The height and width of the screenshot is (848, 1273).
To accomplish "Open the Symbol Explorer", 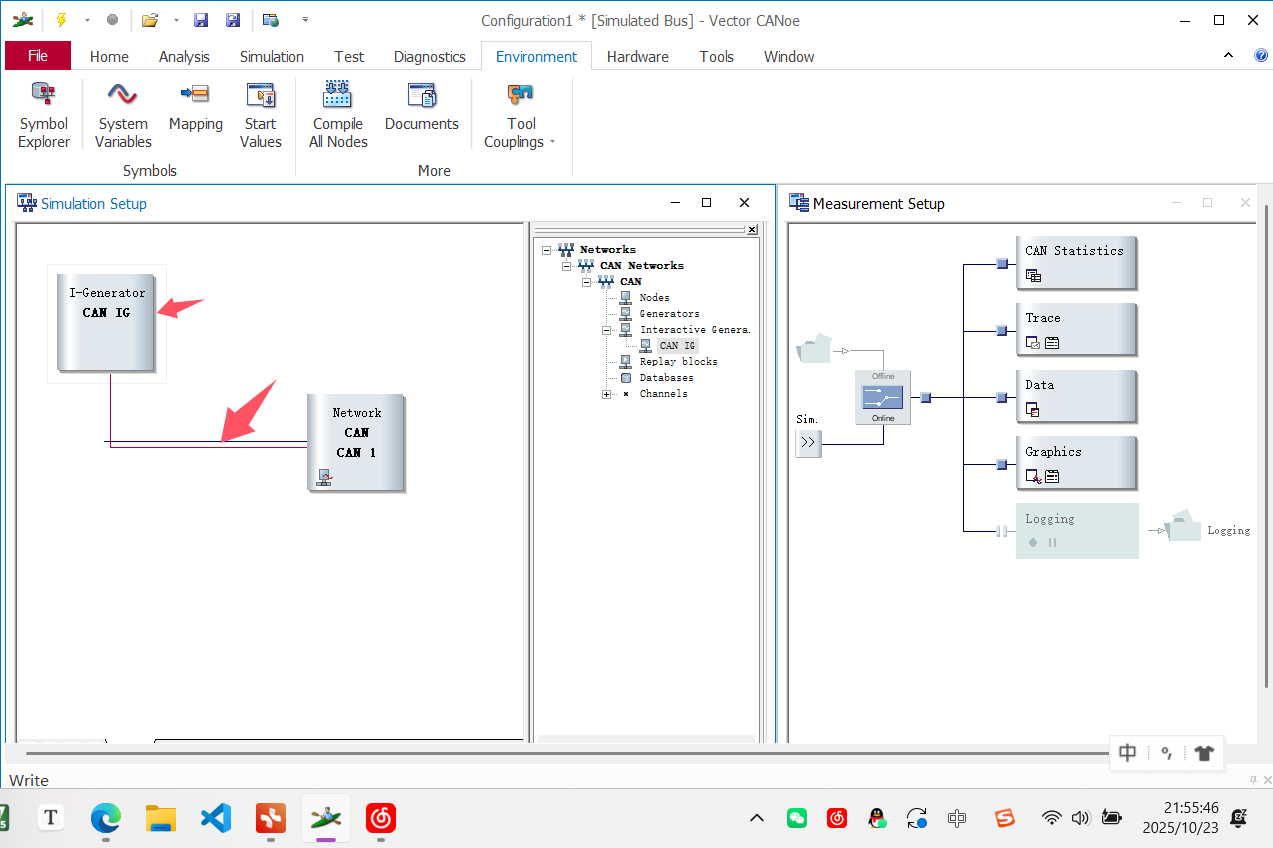I will (x=44, y=116).
